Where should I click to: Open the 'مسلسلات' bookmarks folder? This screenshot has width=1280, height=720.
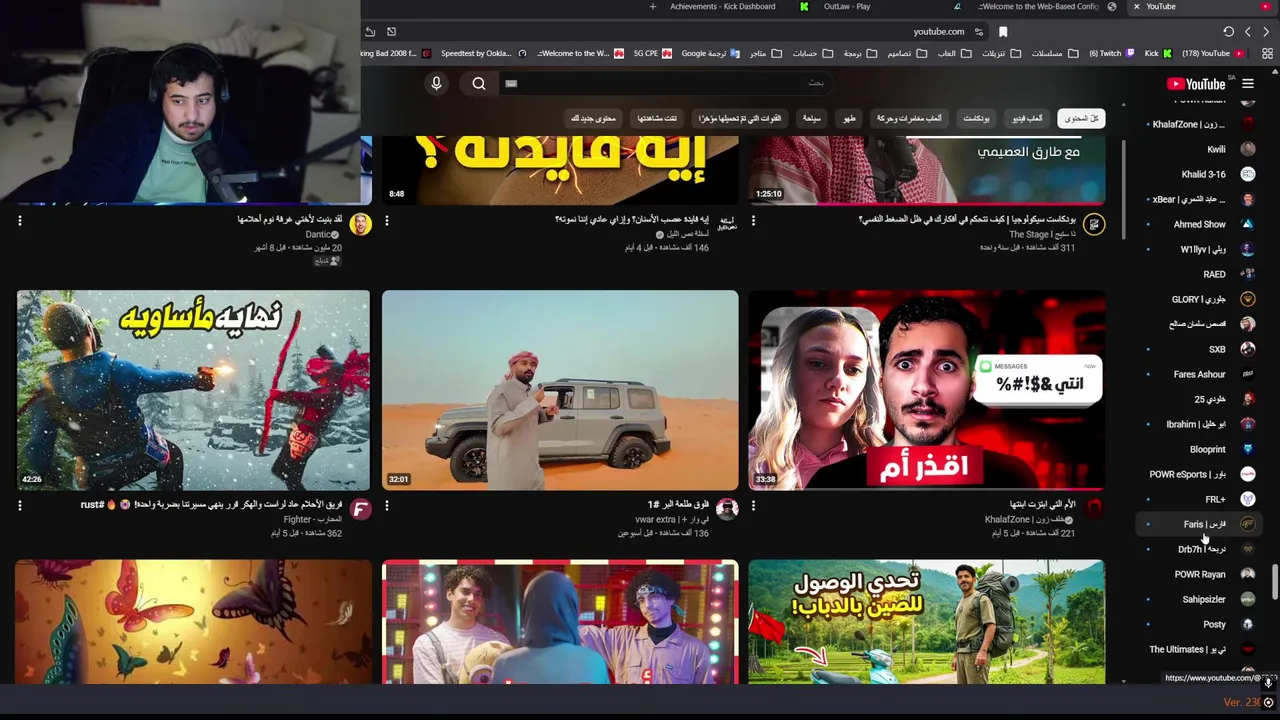[x=1055, y=53]
